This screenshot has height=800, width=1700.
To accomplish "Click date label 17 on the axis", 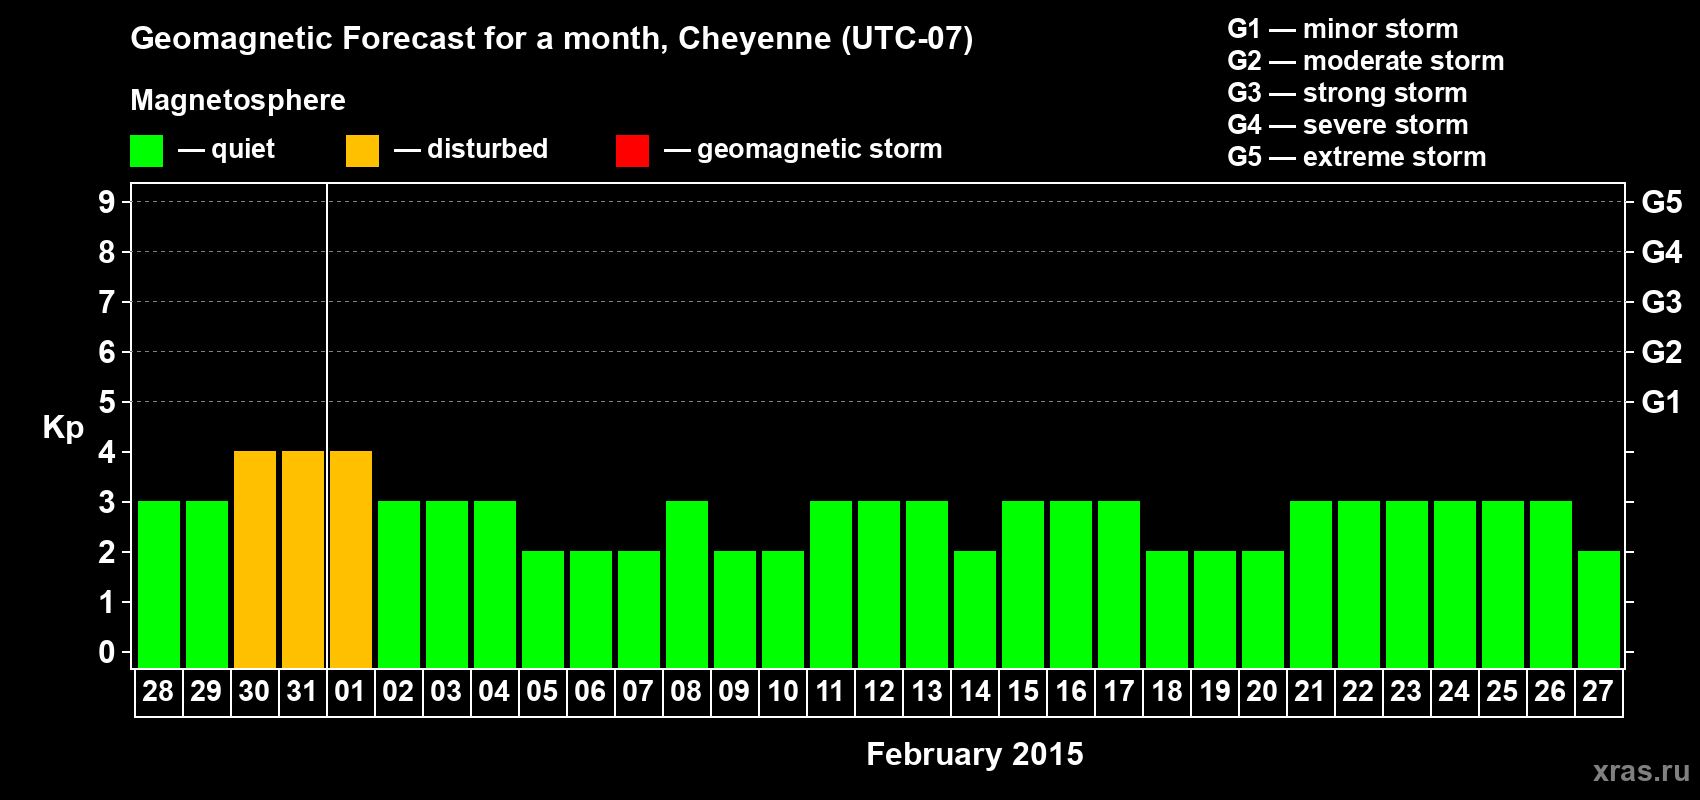I will (1118, 691).
